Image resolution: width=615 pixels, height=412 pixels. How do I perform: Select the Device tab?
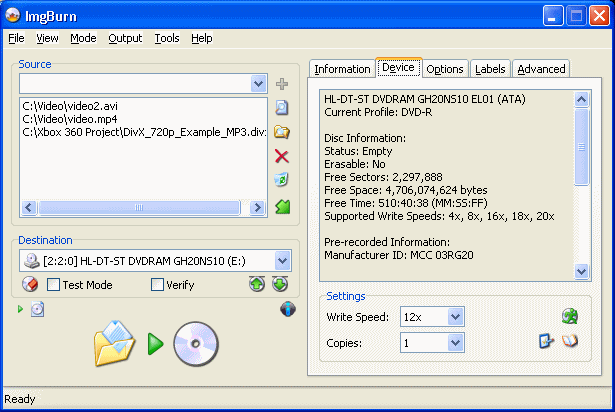point(398,67)
